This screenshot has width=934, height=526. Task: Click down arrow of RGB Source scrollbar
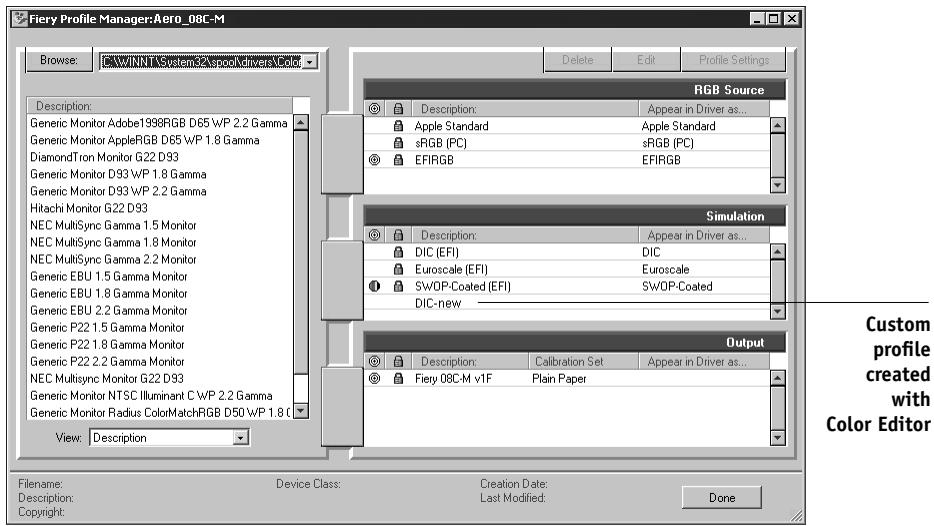click(777, 185)
